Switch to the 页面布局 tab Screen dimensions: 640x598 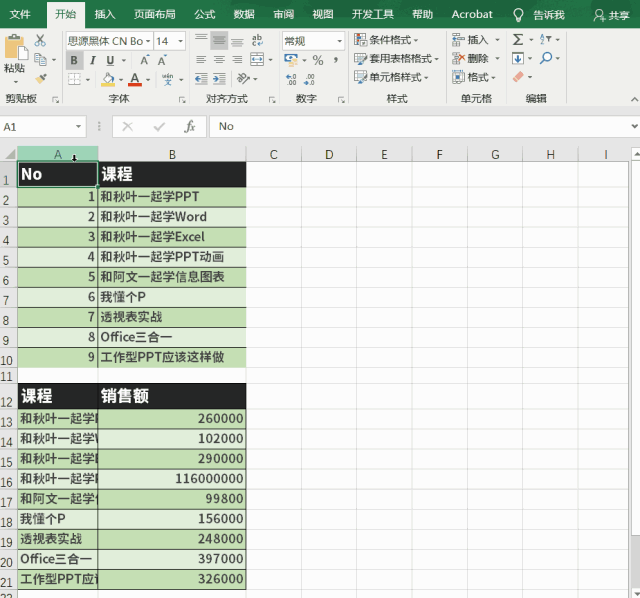click(x=155, y=15)
